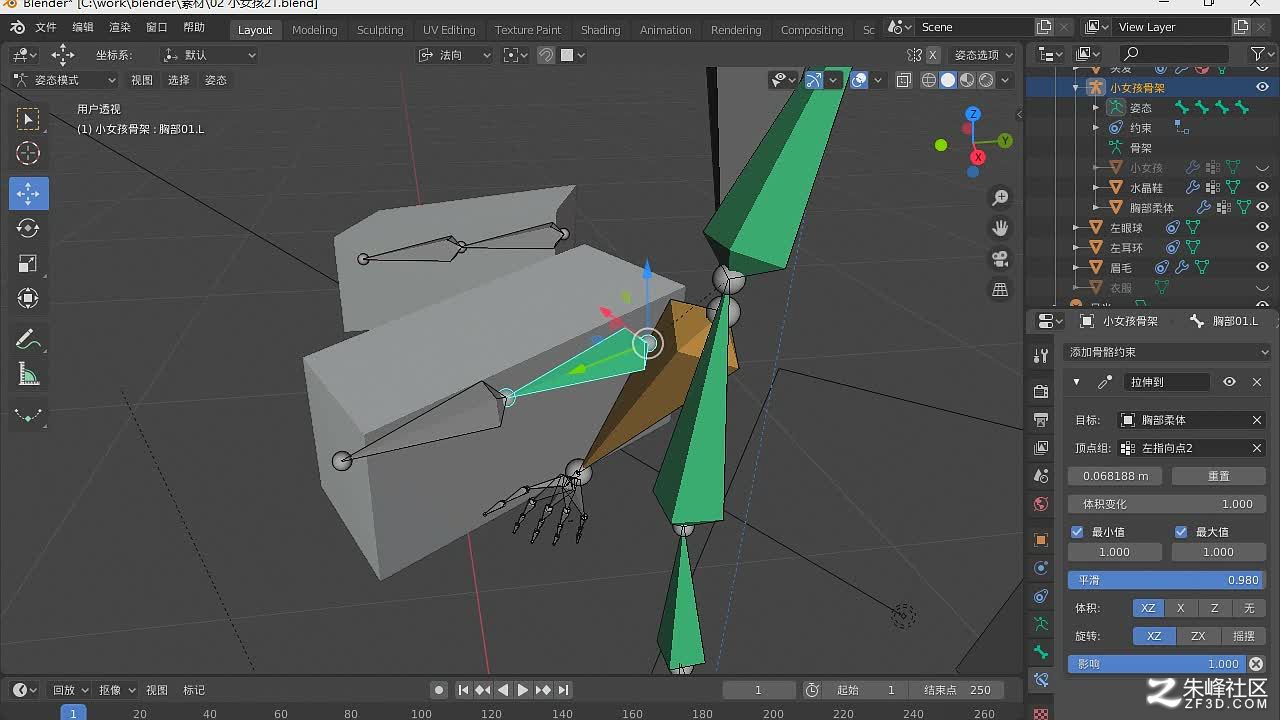1280x720 pixels.
Task: Hide 胸部柔体 object in outliner
Action: (1262, 208)
